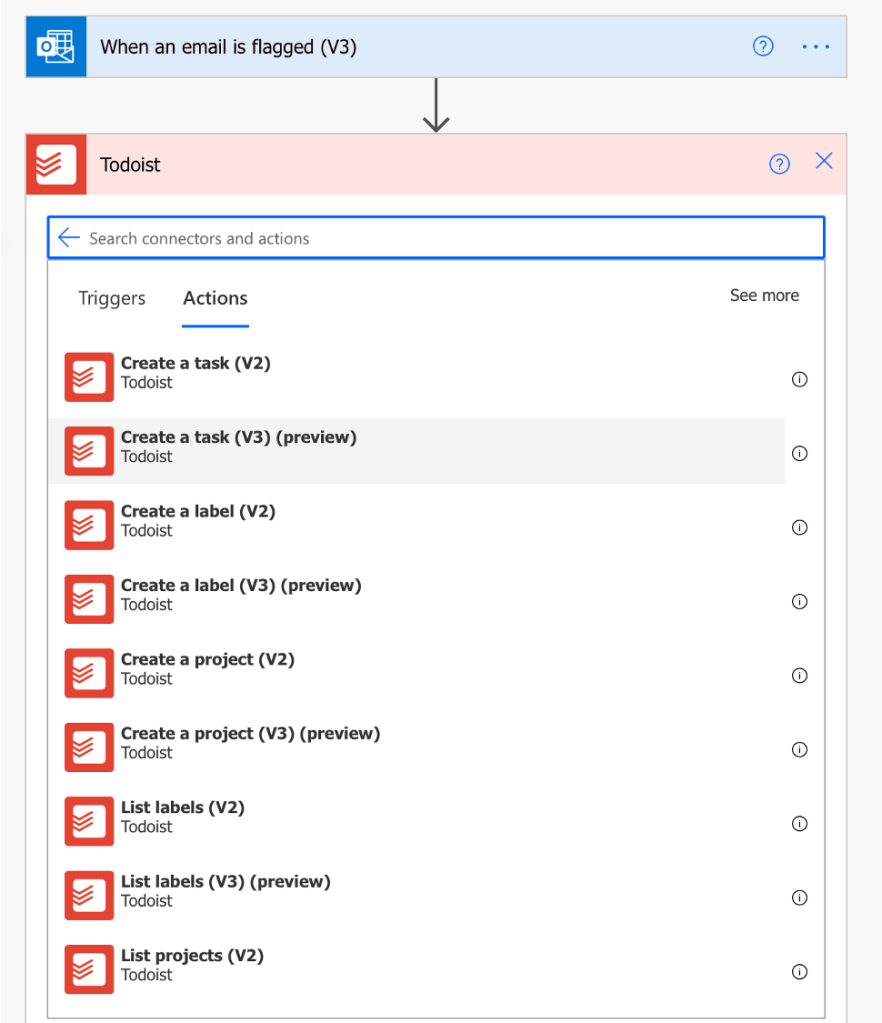882x1023 pixels.
Task: Click the back arrow in the search field
Action: [68, 237]
